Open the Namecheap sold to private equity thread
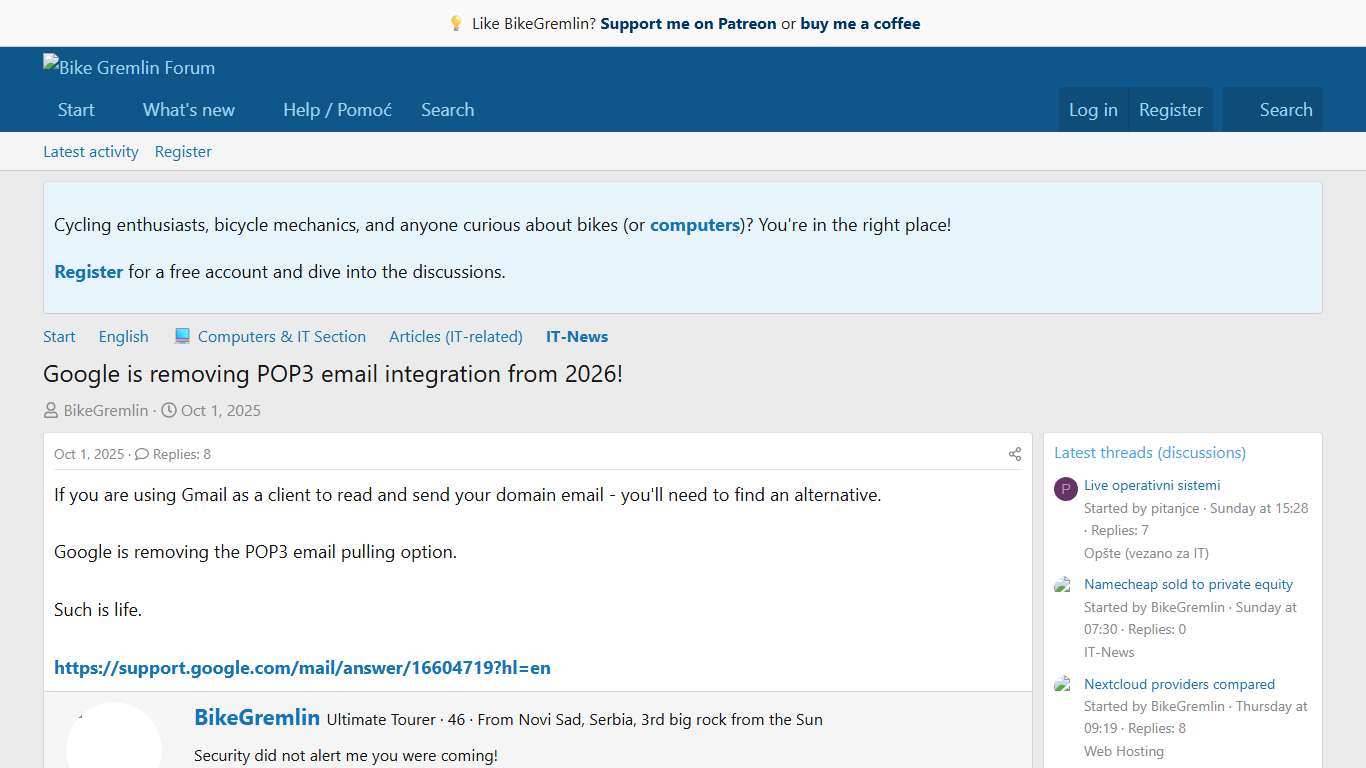Viewport: 1366px width, 768px height. click(1188, 584)
